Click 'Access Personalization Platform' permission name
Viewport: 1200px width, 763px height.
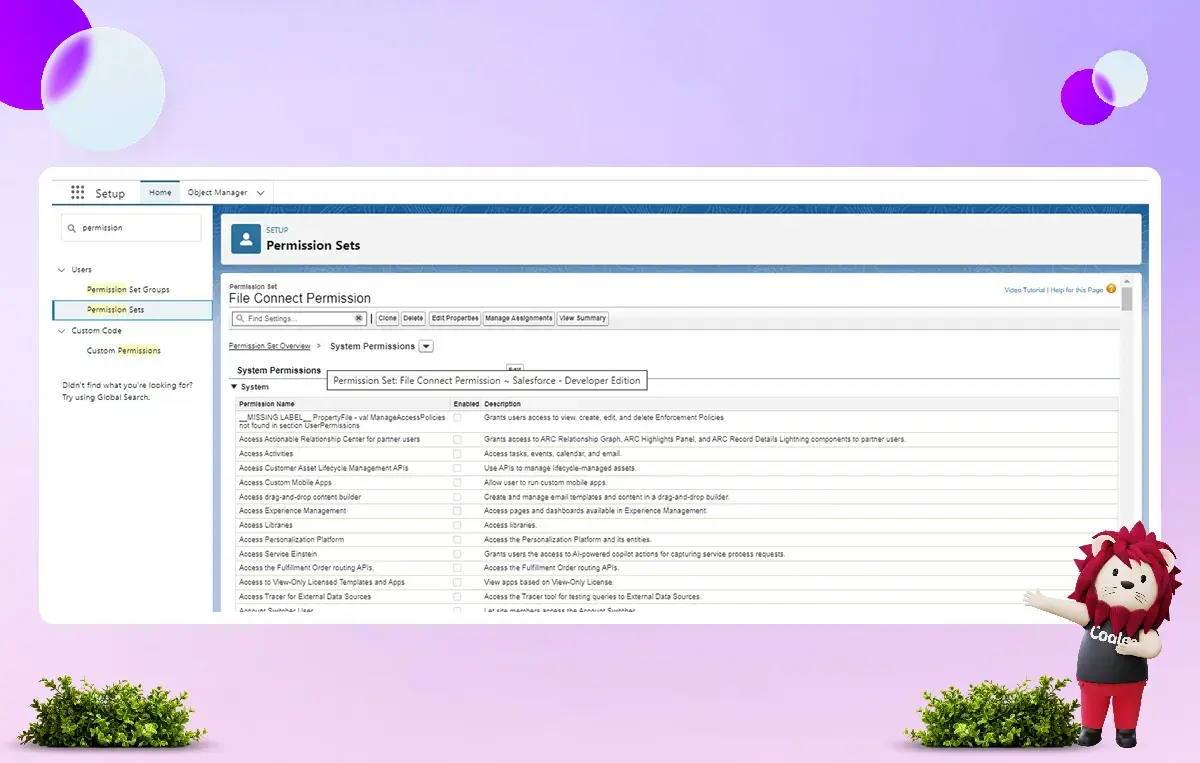tap(291, 540)
